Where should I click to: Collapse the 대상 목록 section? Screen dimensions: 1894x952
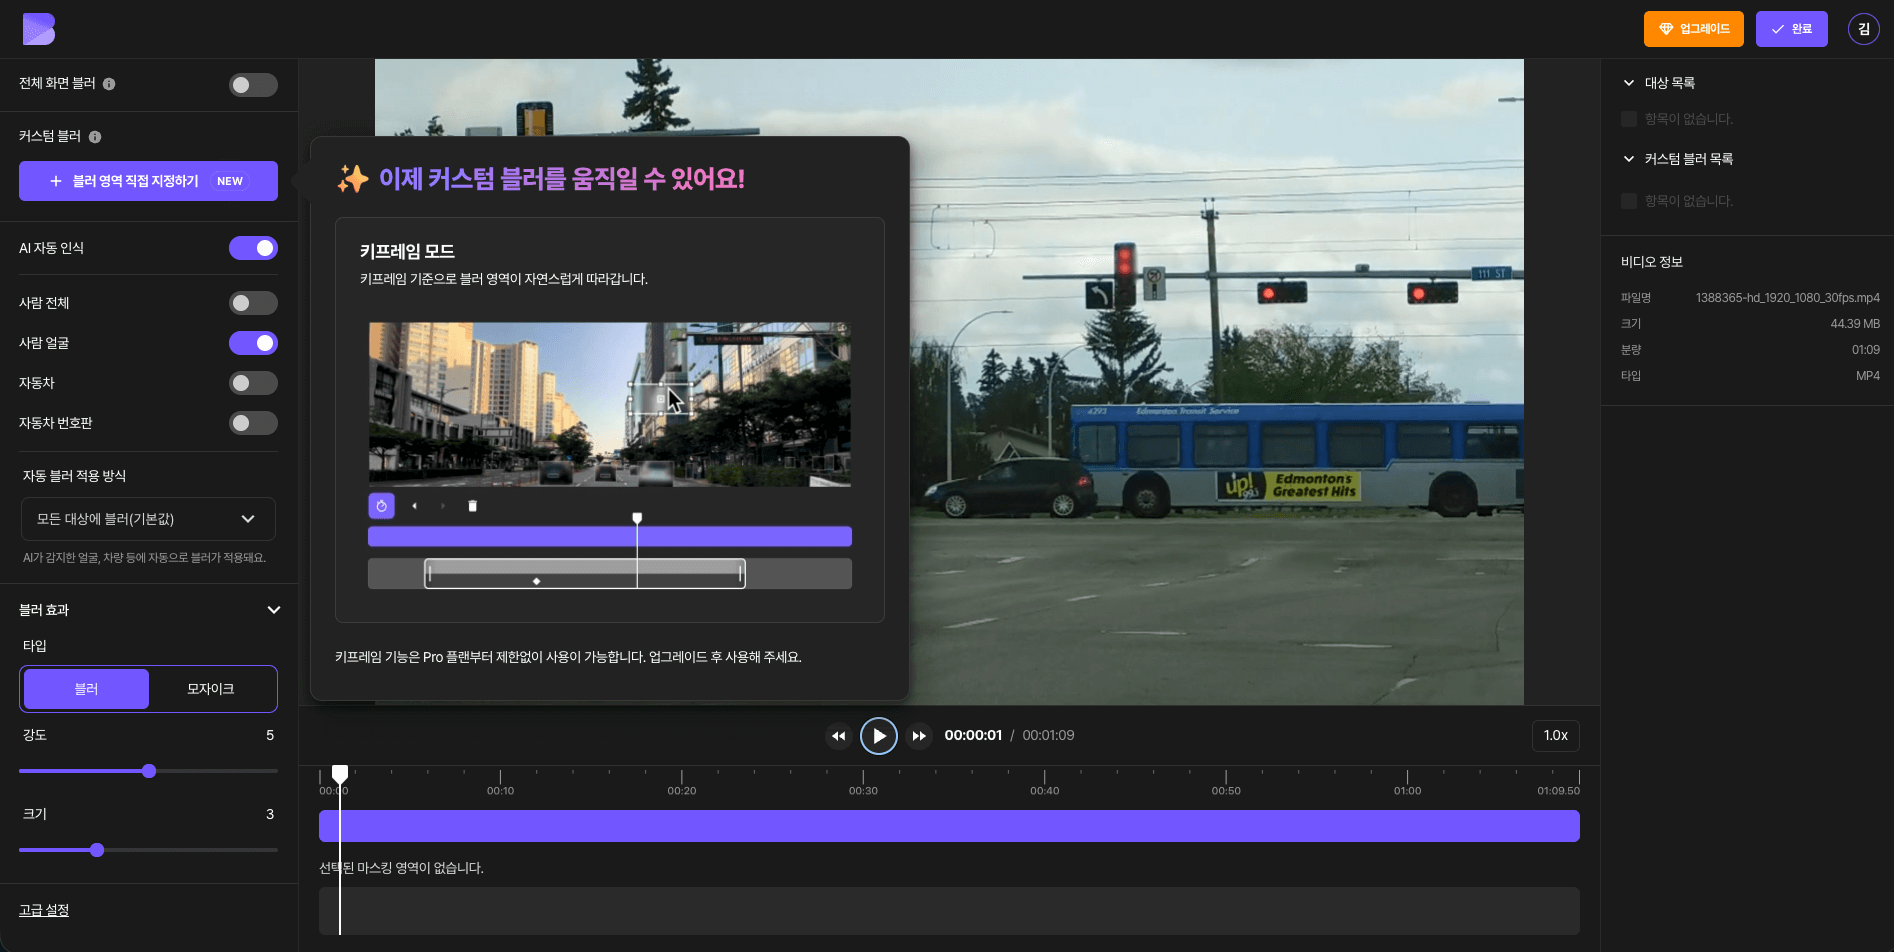point(1629,83)
